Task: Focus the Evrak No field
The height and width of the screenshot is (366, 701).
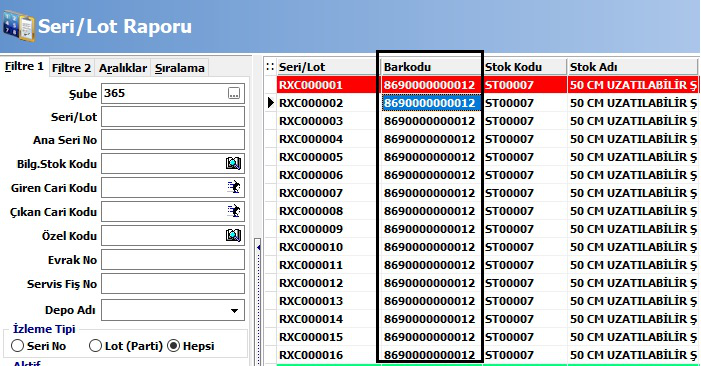Action: (173, 260)
